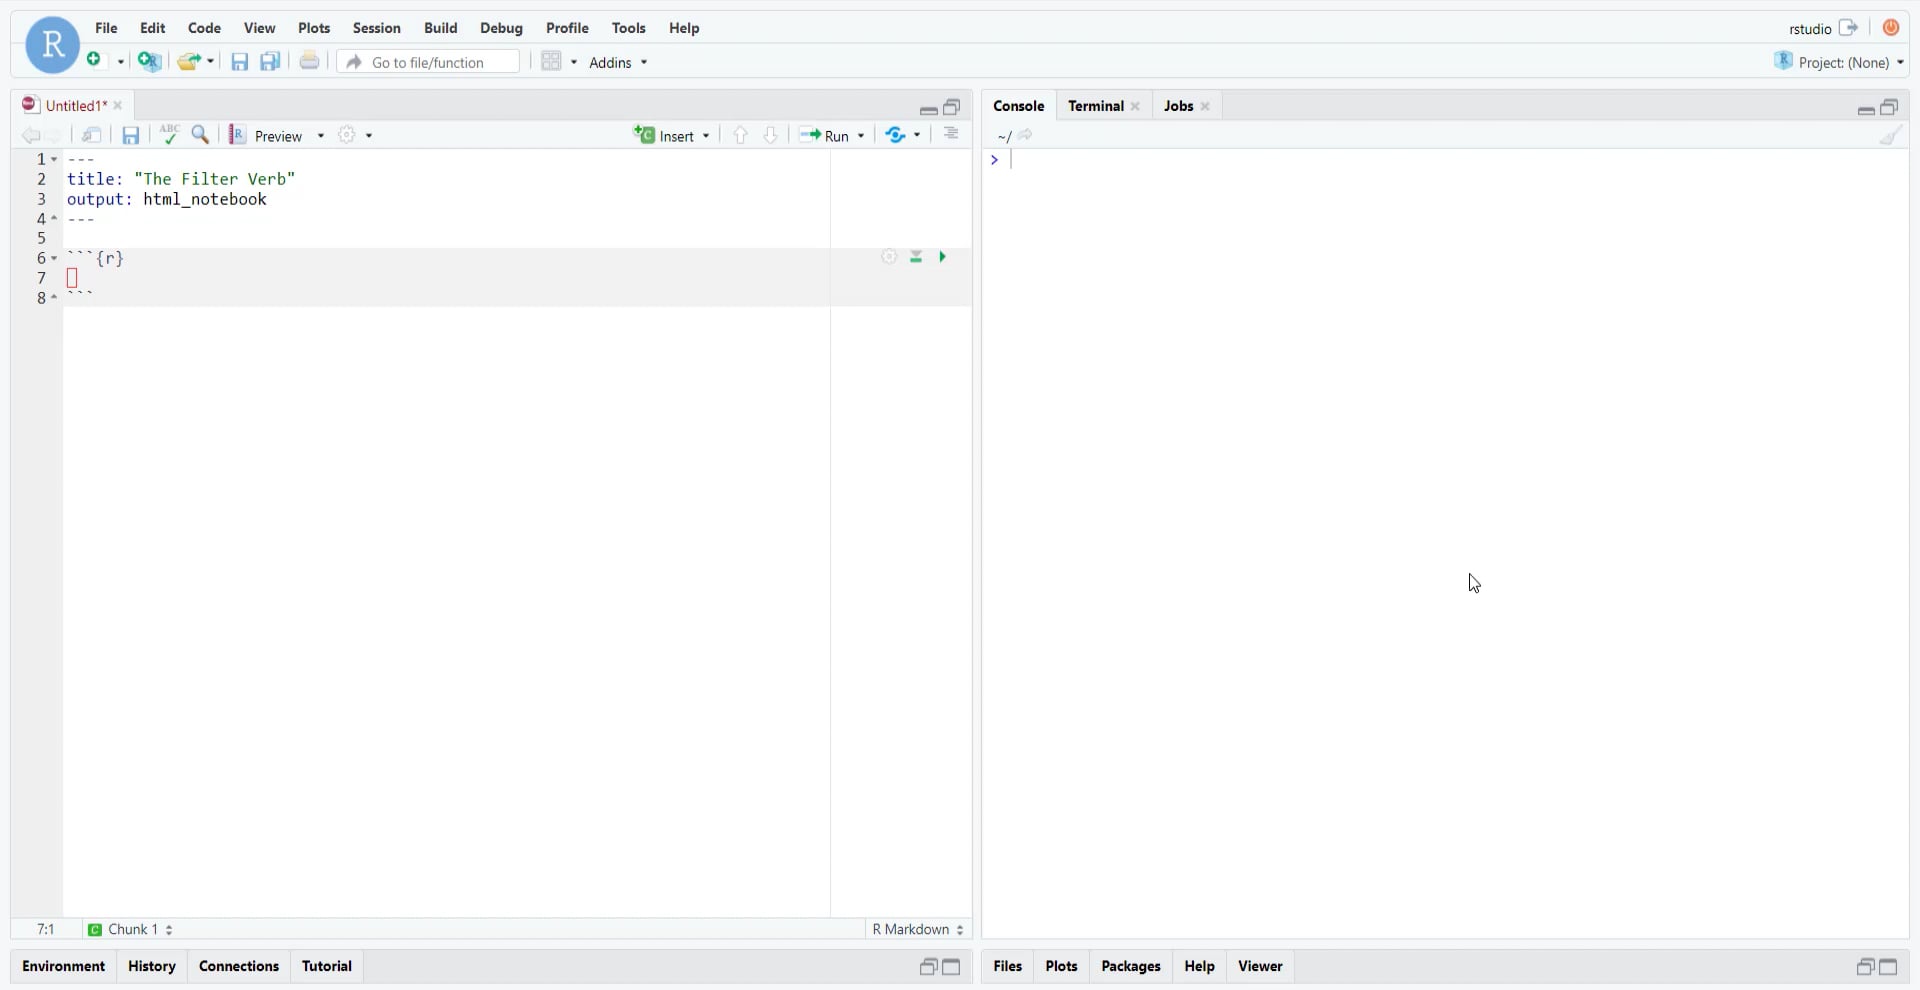This screenshot has height=990, width=1920.
Task: Show document in new window
Action: tap(92, 135)
